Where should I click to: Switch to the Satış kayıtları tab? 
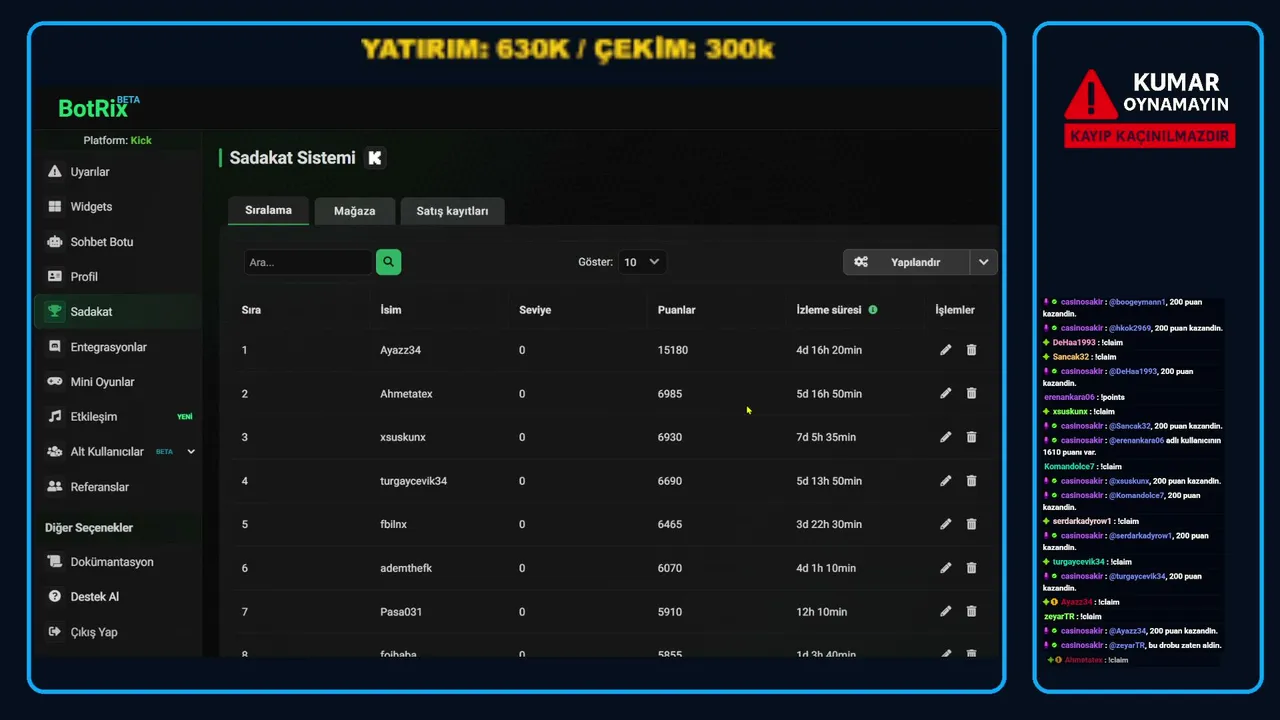[x=452, y=211]
